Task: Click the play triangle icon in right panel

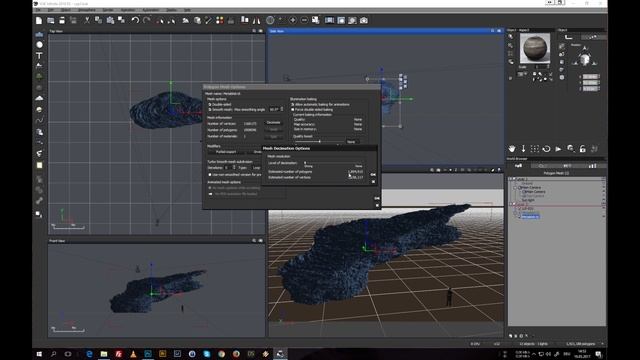Action: (558, 149)
